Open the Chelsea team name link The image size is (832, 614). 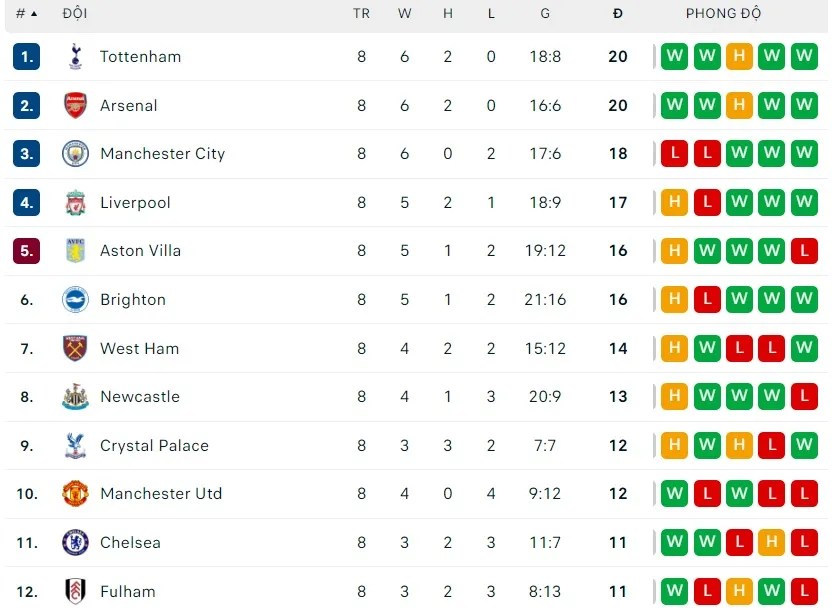(130, 543)
